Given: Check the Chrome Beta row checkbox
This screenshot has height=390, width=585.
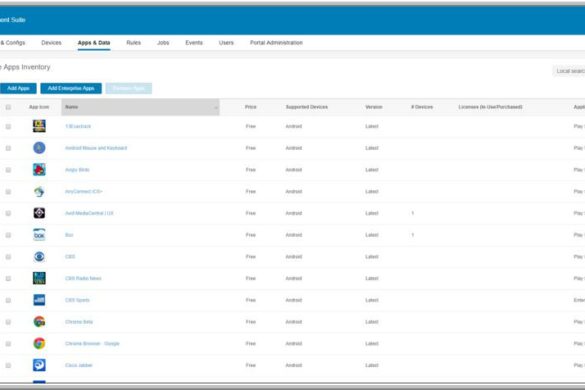Looking at the screenshot, I should pyautogui.click(x=8, y=322).
